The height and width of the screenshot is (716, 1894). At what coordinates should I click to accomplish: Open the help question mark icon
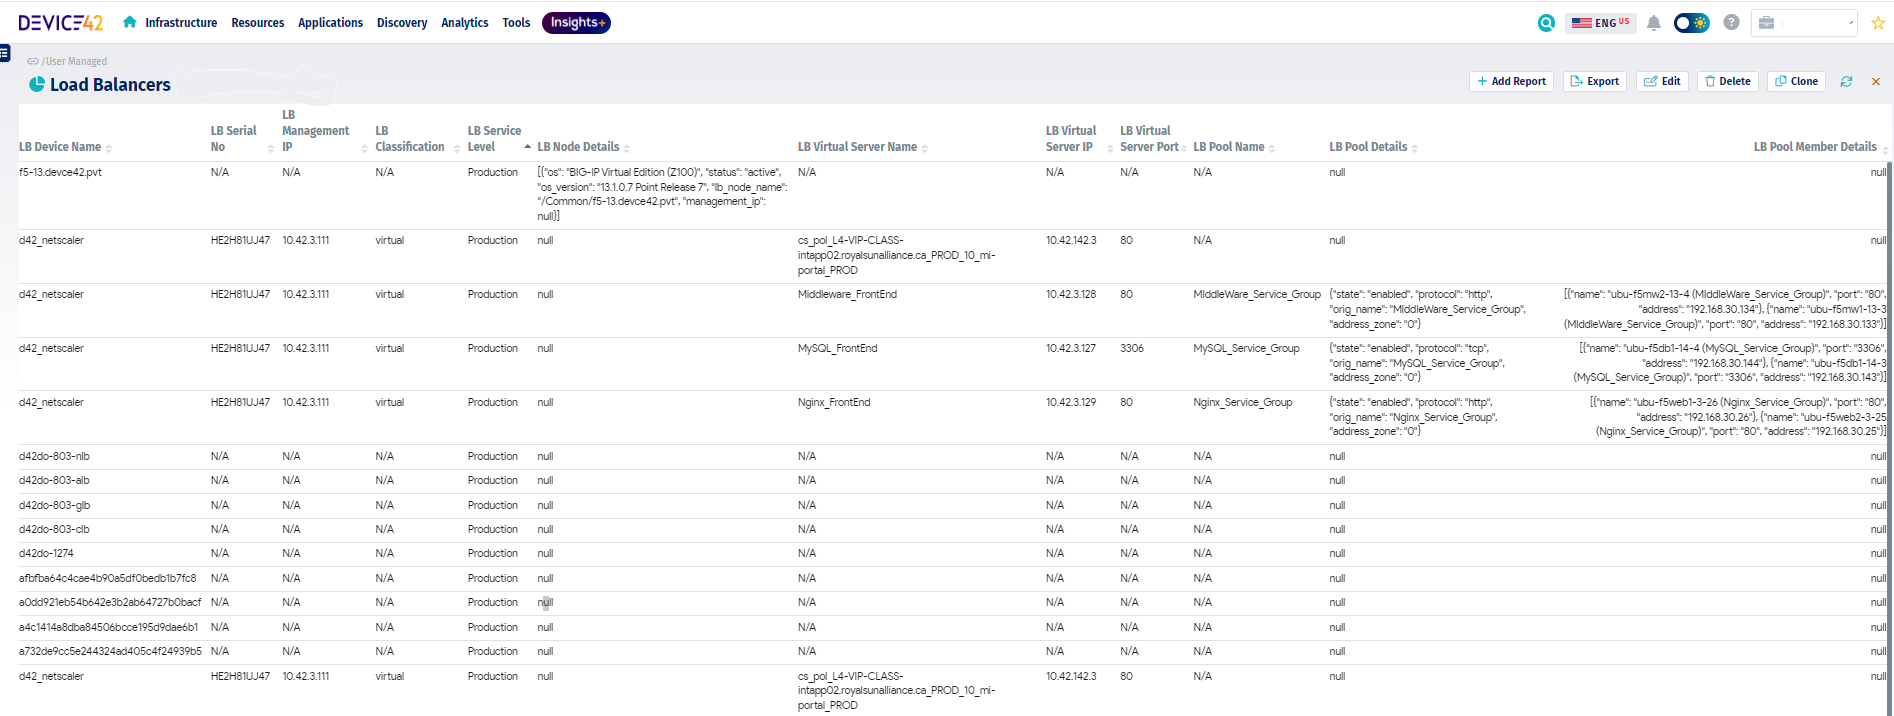pyautogui.click(x=1731, y=22)
